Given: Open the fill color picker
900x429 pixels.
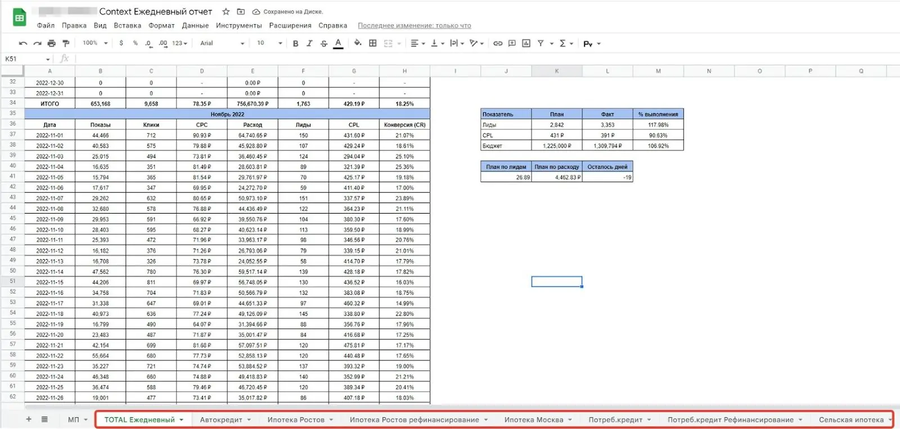Looking at the screenshot, I should click(x=358, y=43).
